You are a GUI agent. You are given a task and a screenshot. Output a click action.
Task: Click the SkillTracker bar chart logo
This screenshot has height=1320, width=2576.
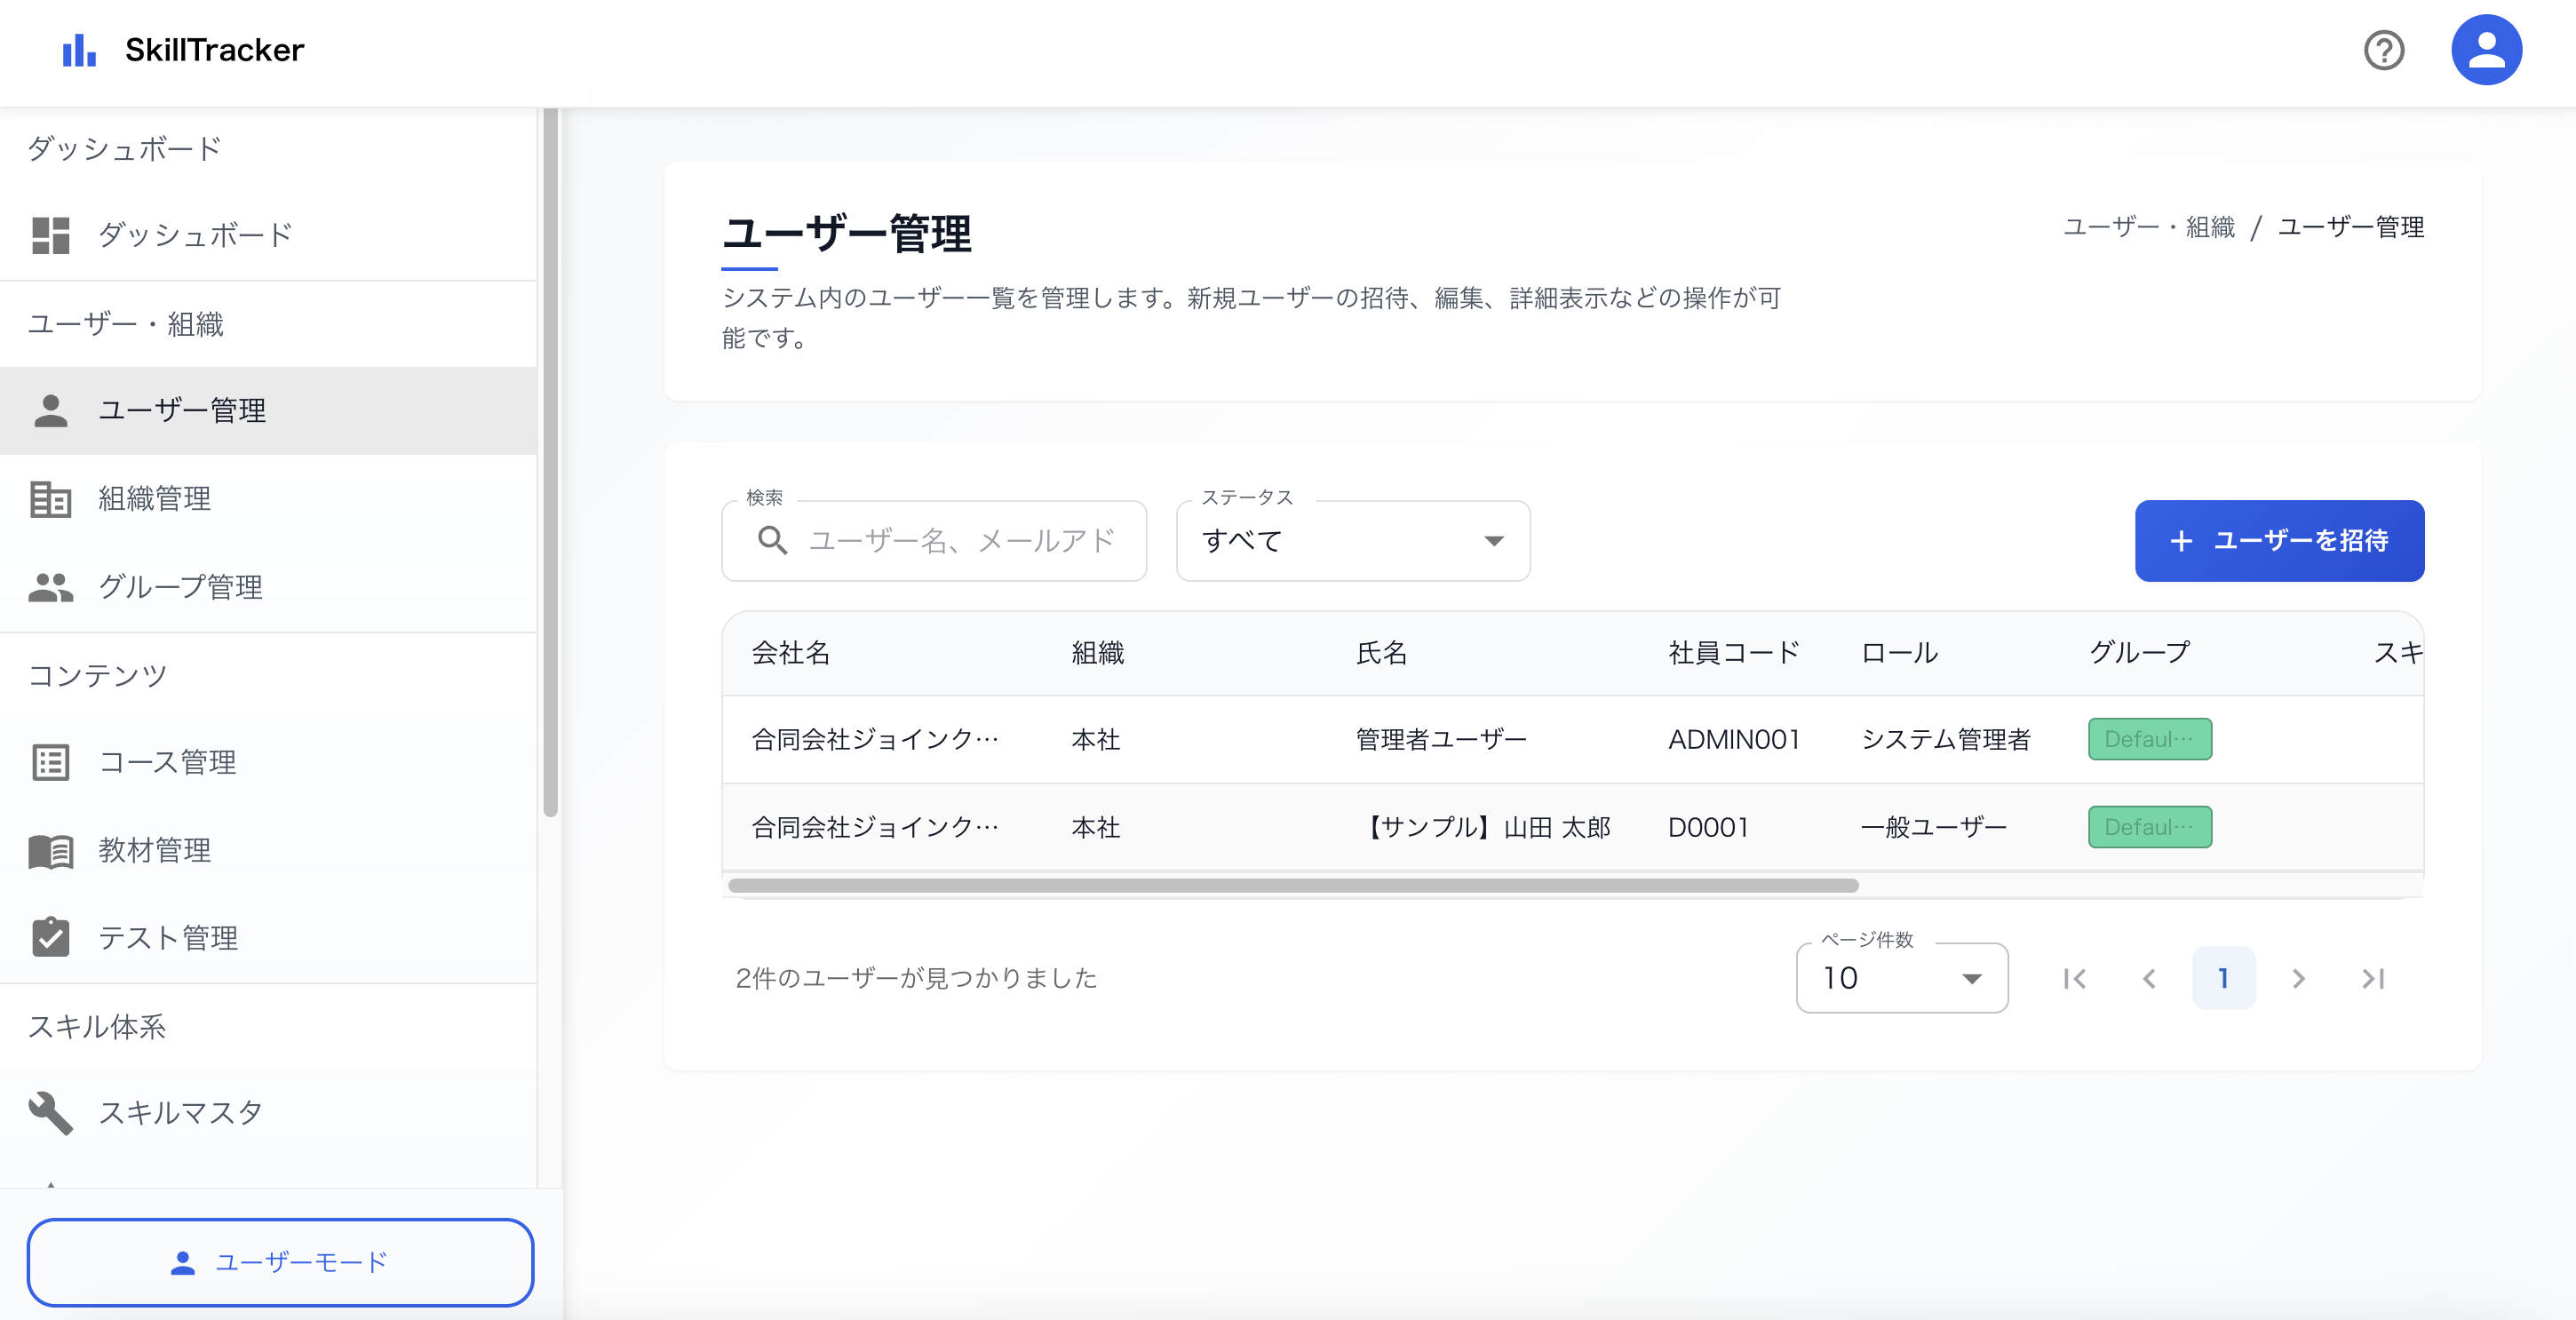(79, 49)
